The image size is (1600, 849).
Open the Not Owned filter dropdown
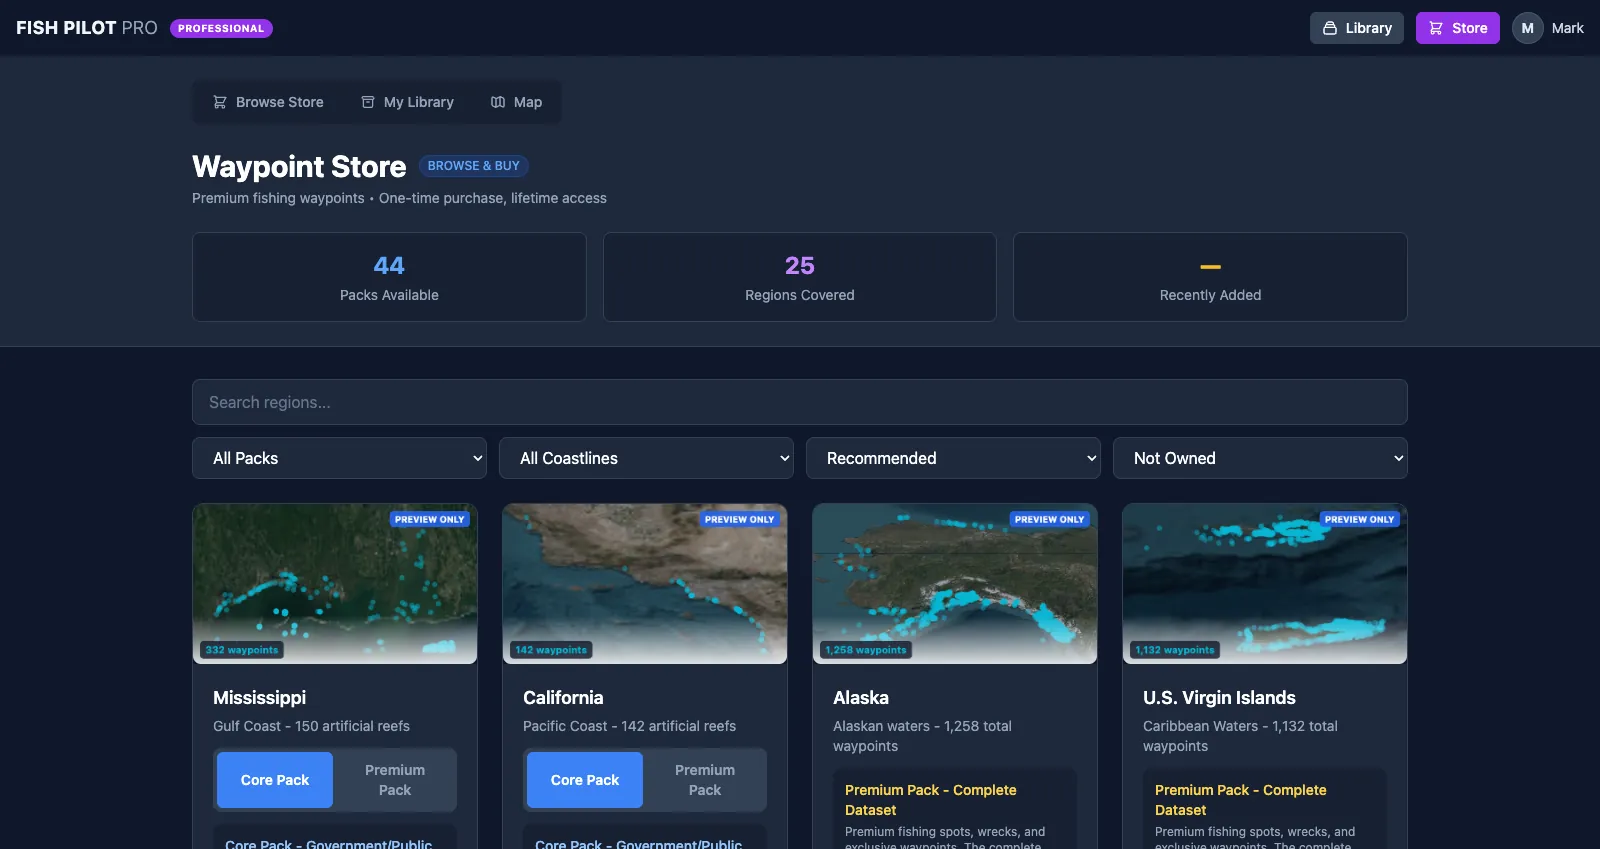click(x=1260, y=458)
